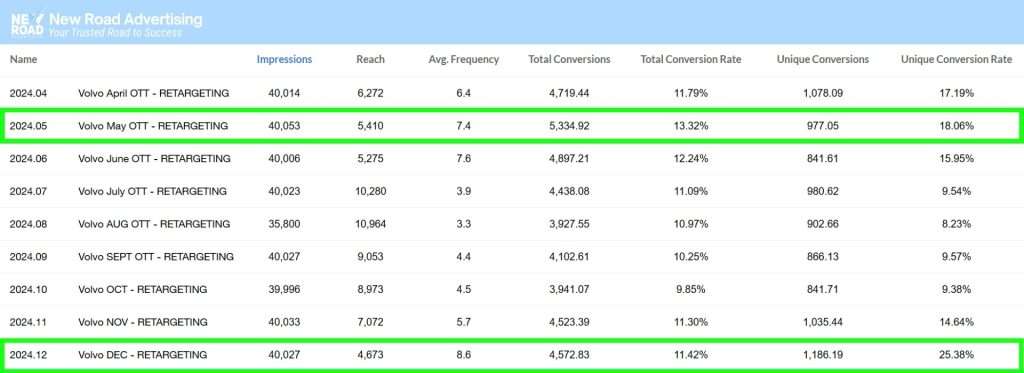
Task: Click reach value 10,280
Action: point(370,191)
